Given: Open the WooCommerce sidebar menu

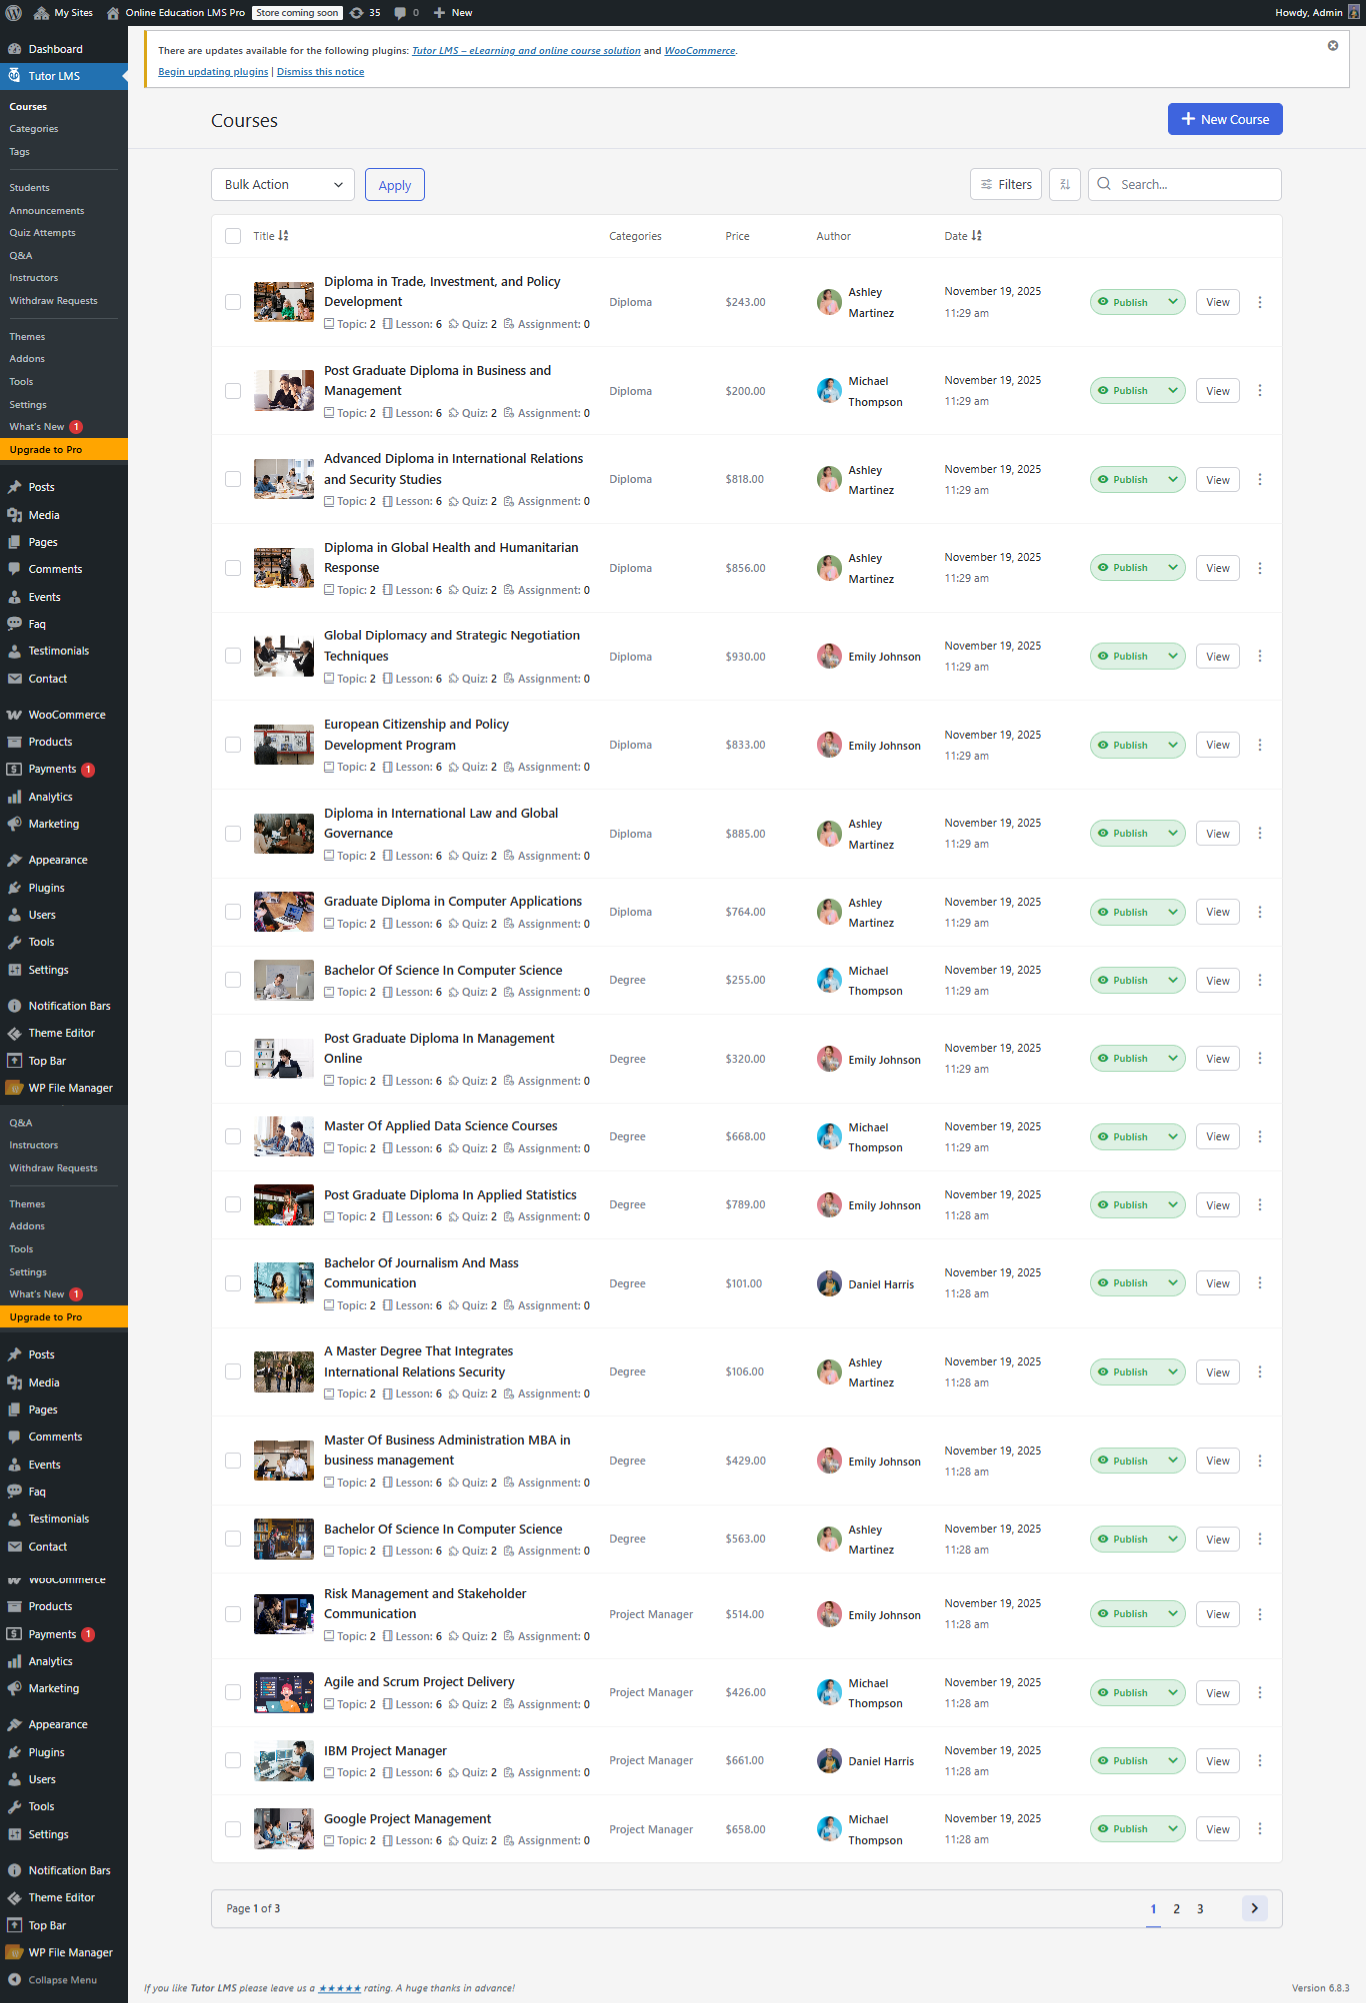Looking at the screenshot, I should pos(66,715).
